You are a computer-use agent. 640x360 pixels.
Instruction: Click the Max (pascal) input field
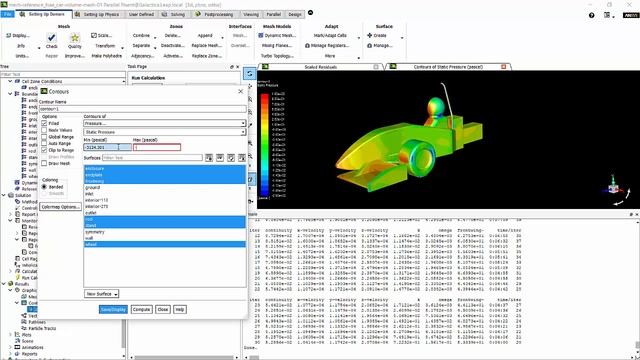click(157, 147)
